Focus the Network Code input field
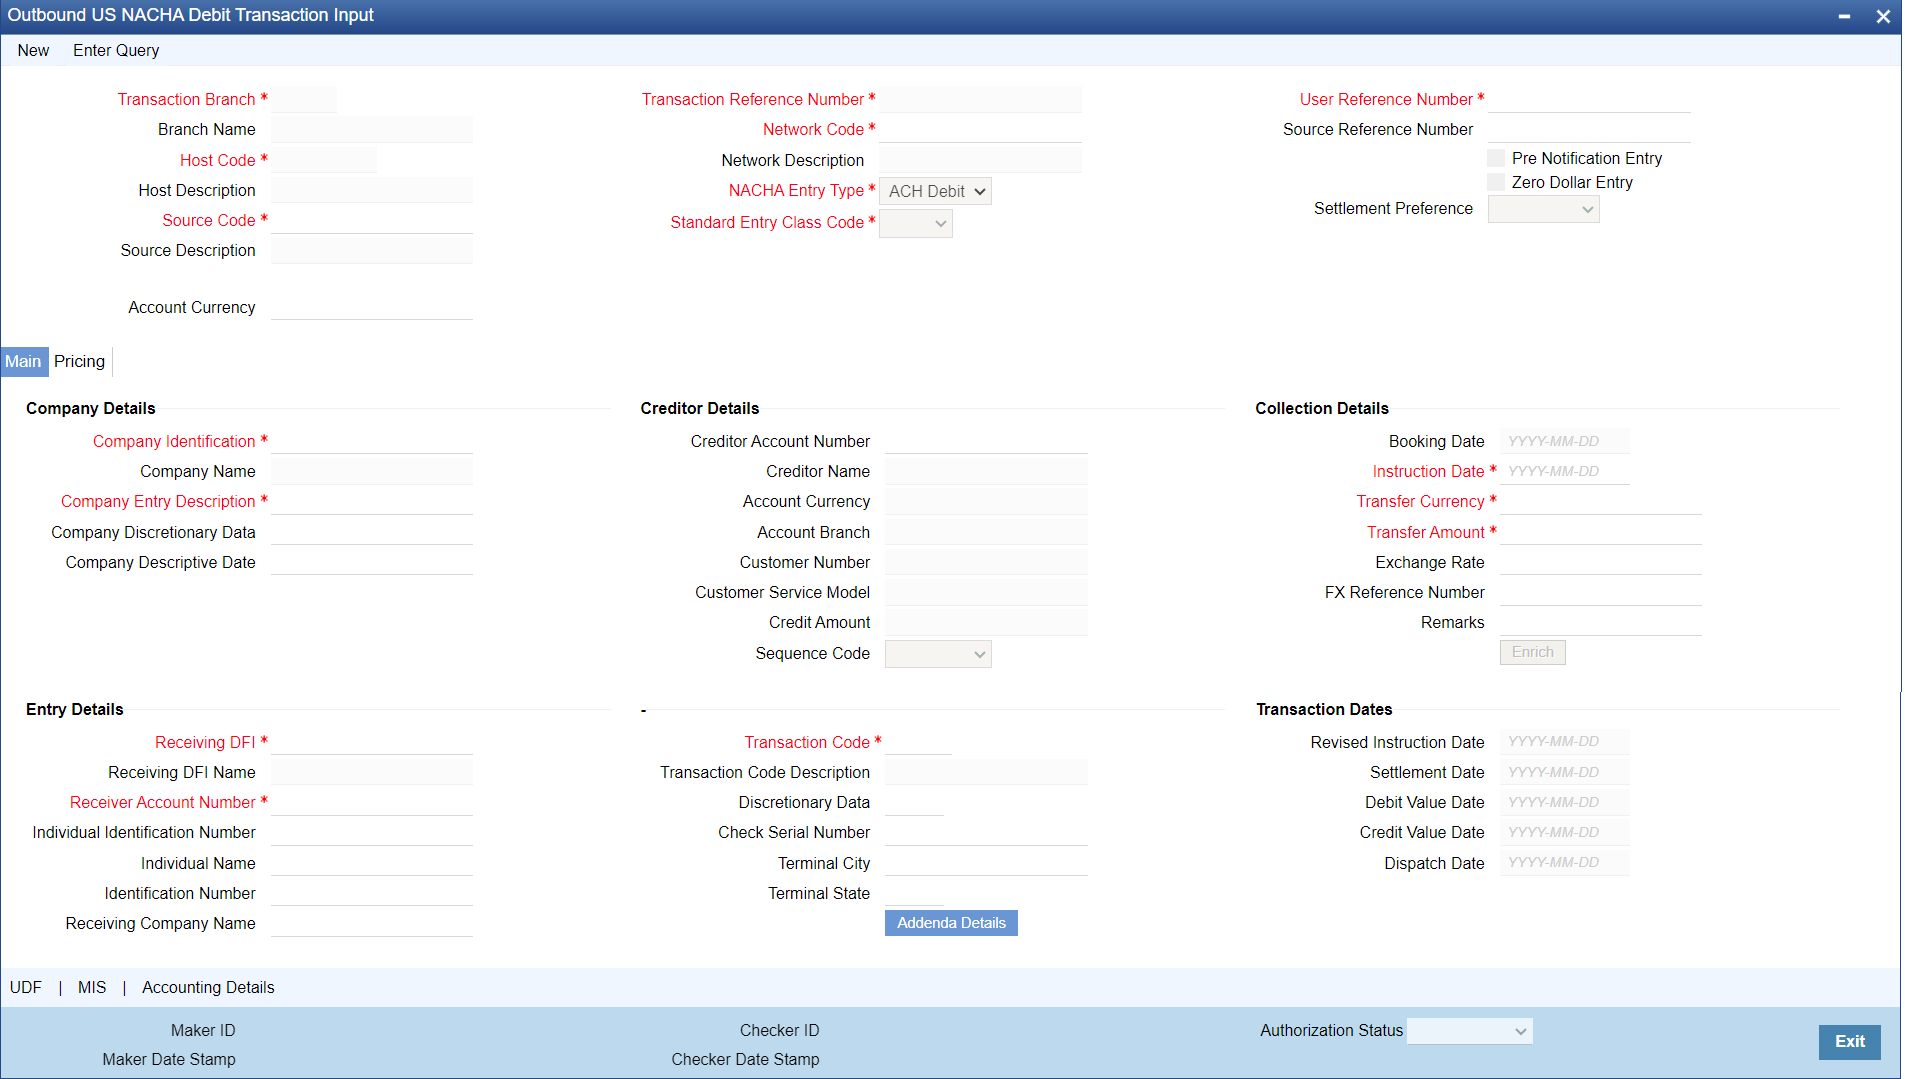The width and height of the screenshot is (1905, 1079). point(980,130)
